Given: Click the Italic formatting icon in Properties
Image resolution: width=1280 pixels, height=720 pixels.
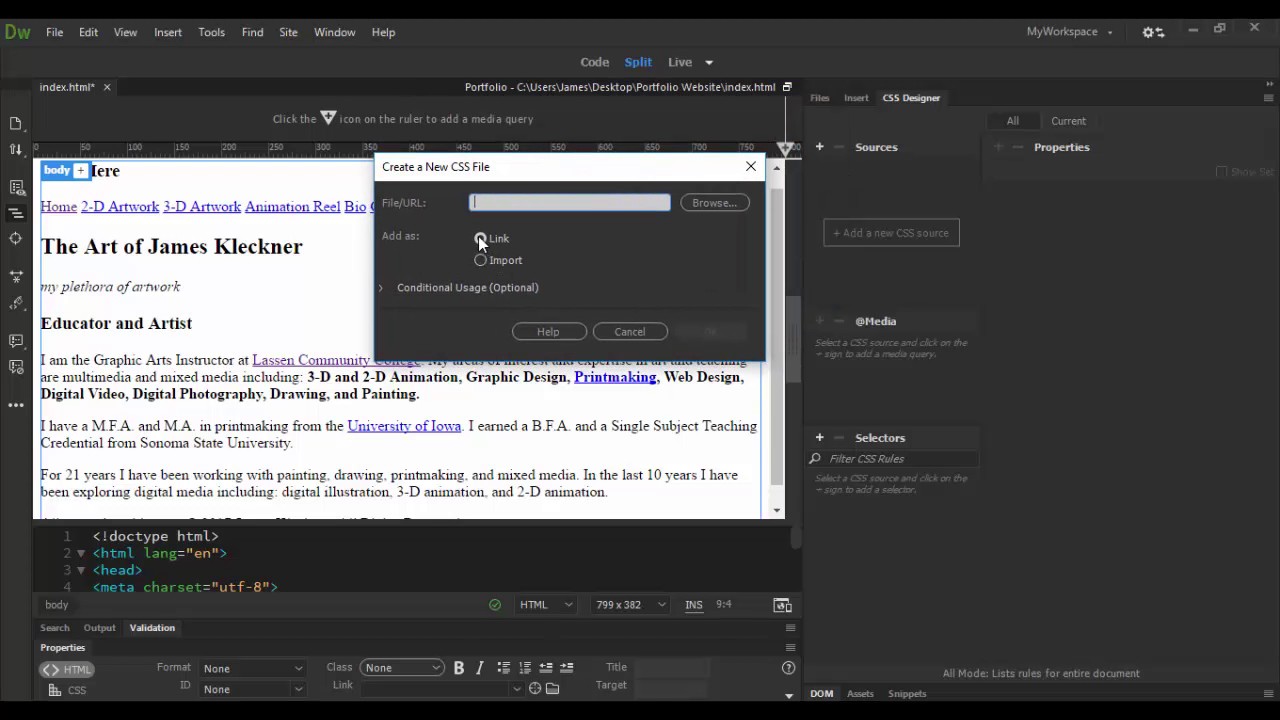Looking at the screenshot, I should click(x=480, y=668).
